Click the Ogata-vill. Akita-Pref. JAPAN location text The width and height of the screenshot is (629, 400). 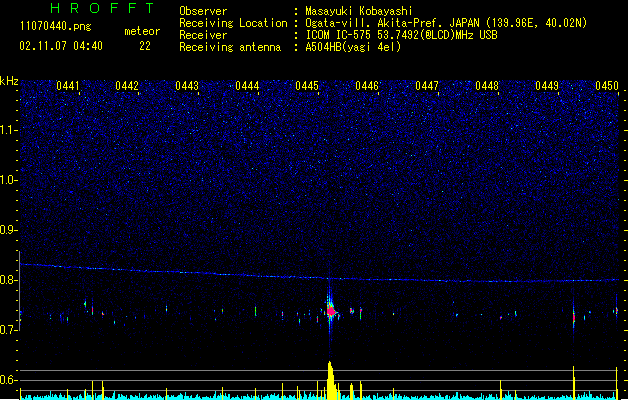pos(446,23)
